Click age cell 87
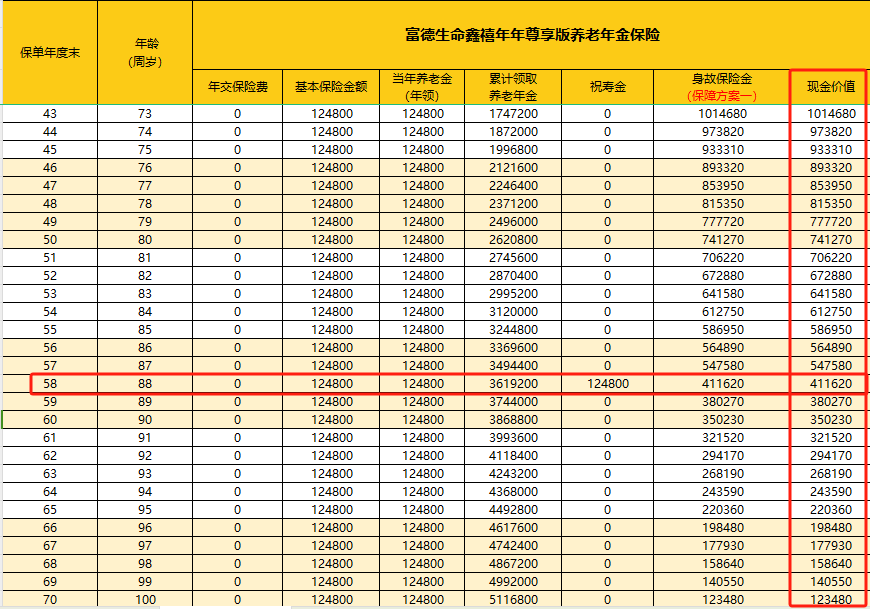The width and height of the screenshot is (870, 609). coord(145,366)
